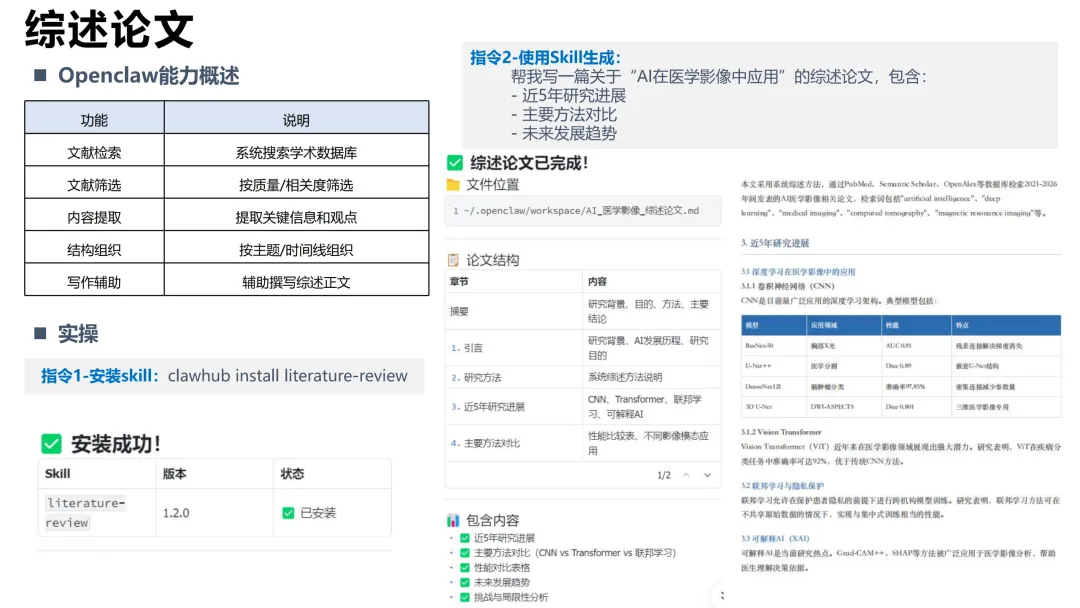Select the 按主题/时间线组织 cell

(296, 247)
